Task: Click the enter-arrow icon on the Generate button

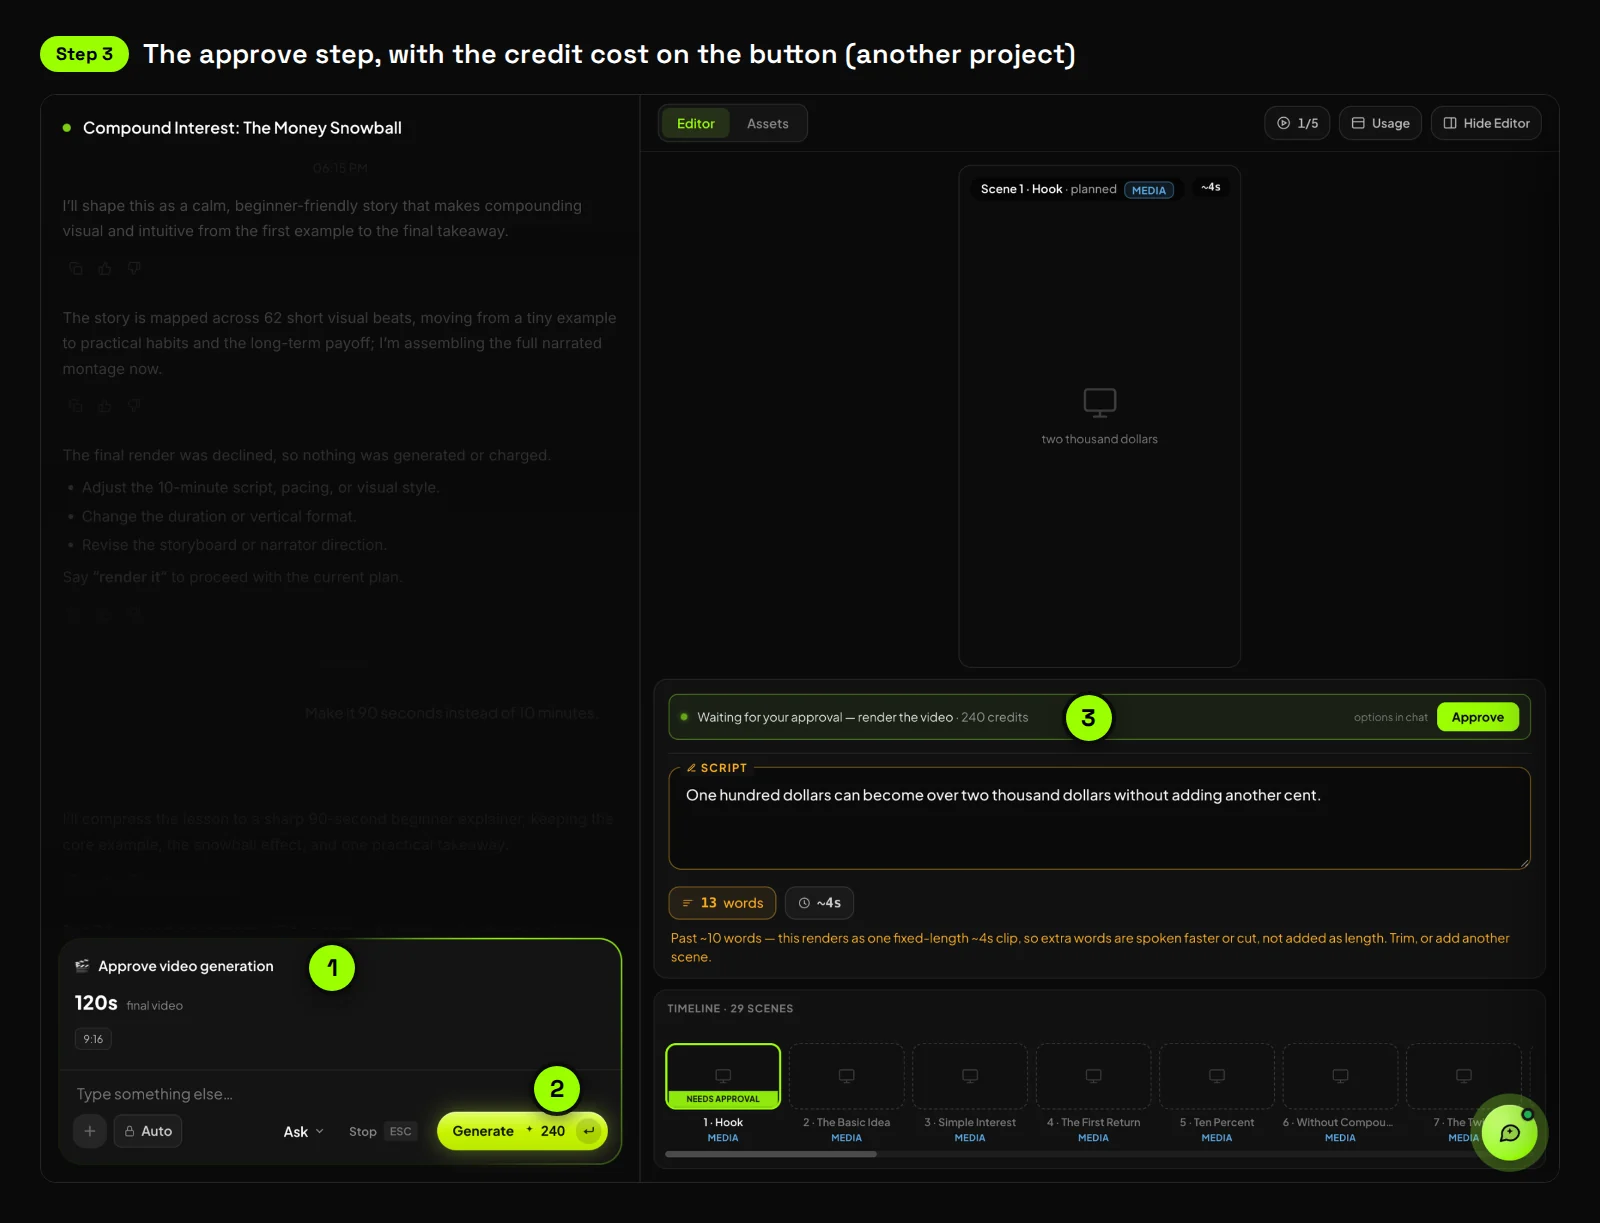Action: pyautogui.click(x=589, y=1131)
